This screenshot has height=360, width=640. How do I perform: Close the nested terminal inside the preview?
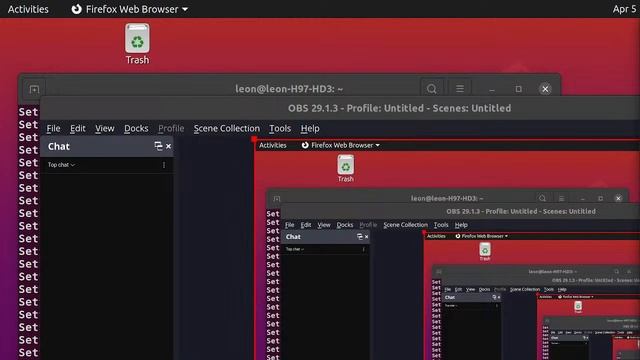(618, 198)
